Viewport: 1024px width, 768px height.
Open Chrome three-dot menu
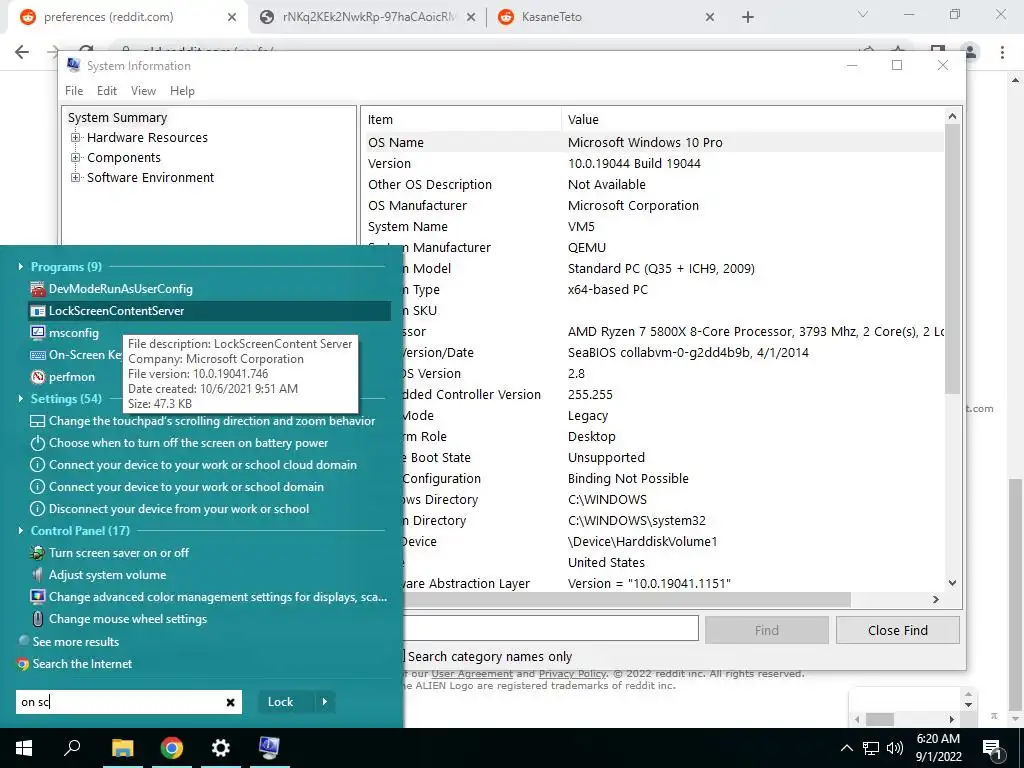coord(1002,52)
